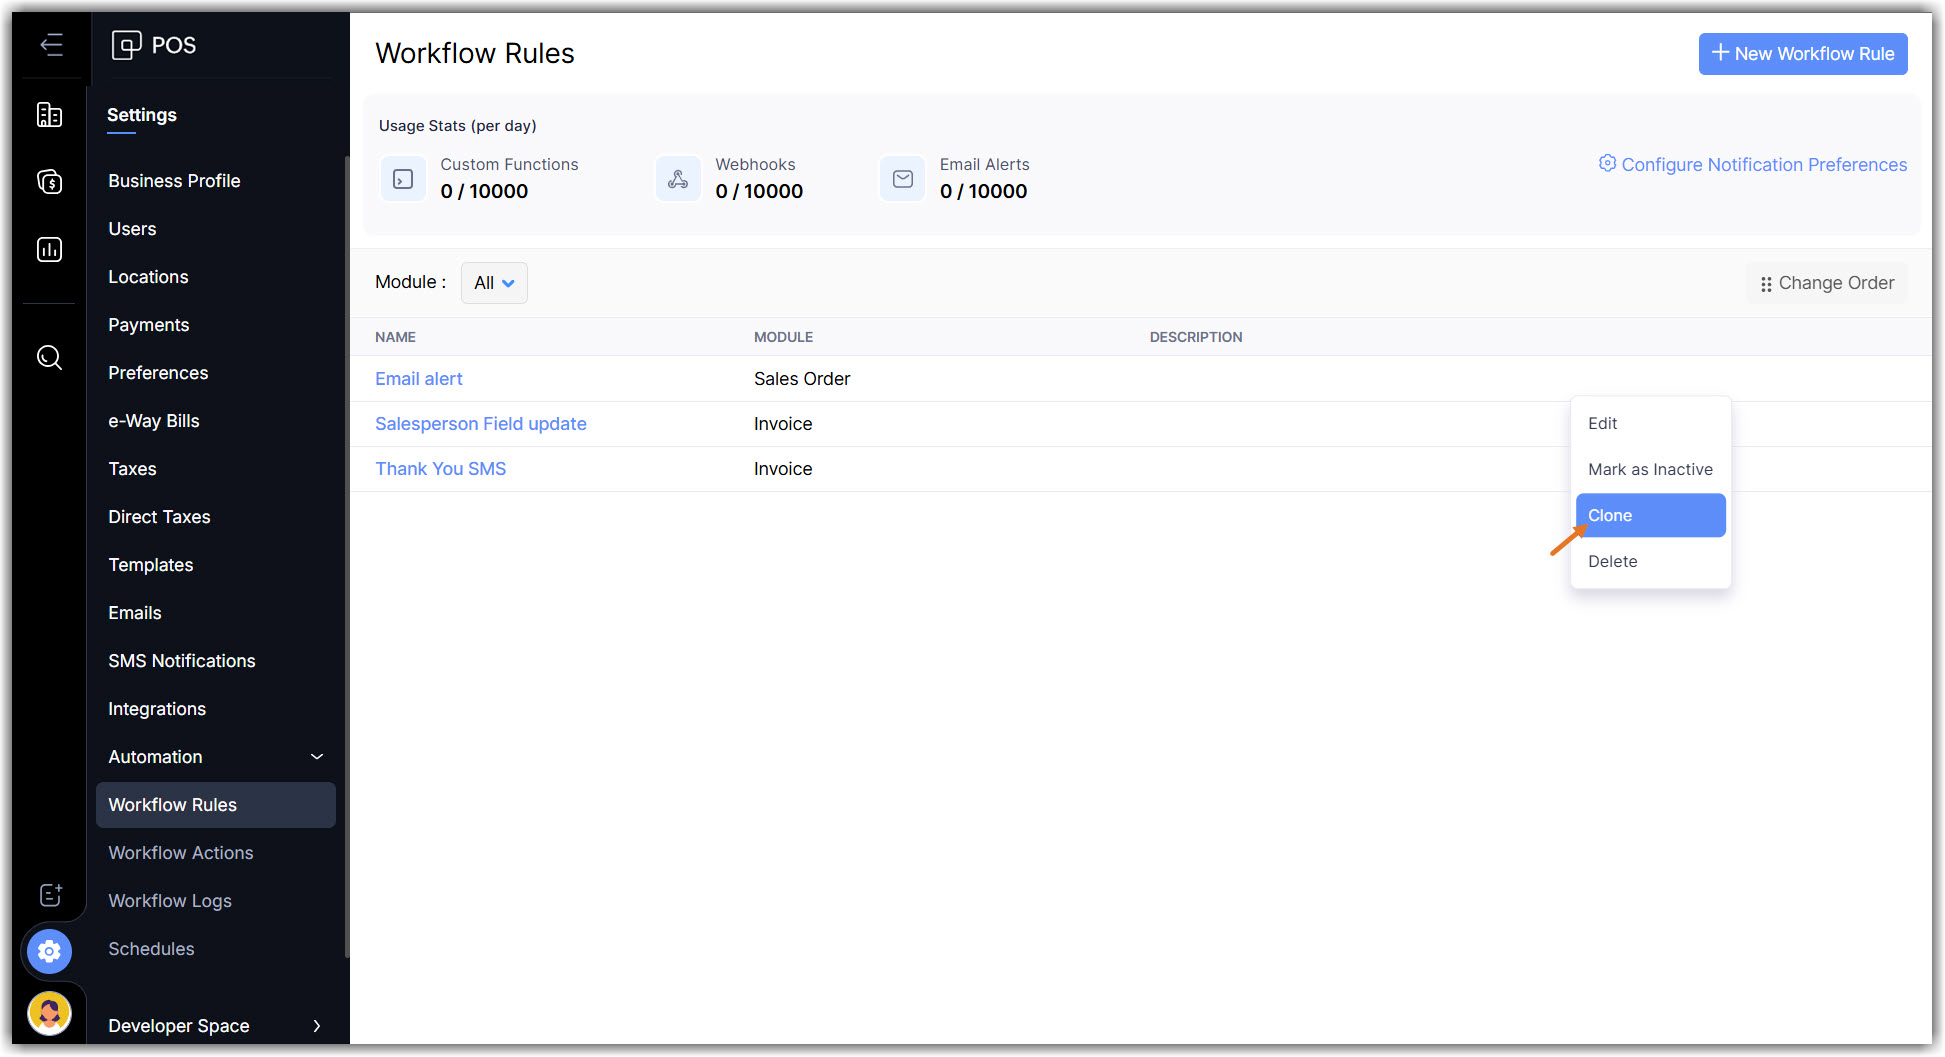Viewport: 1945px width, 1057px height.
Task: Click the Configure Notification Preferences gear icon
Action: pyautogui.click(x=1606, y=164)
